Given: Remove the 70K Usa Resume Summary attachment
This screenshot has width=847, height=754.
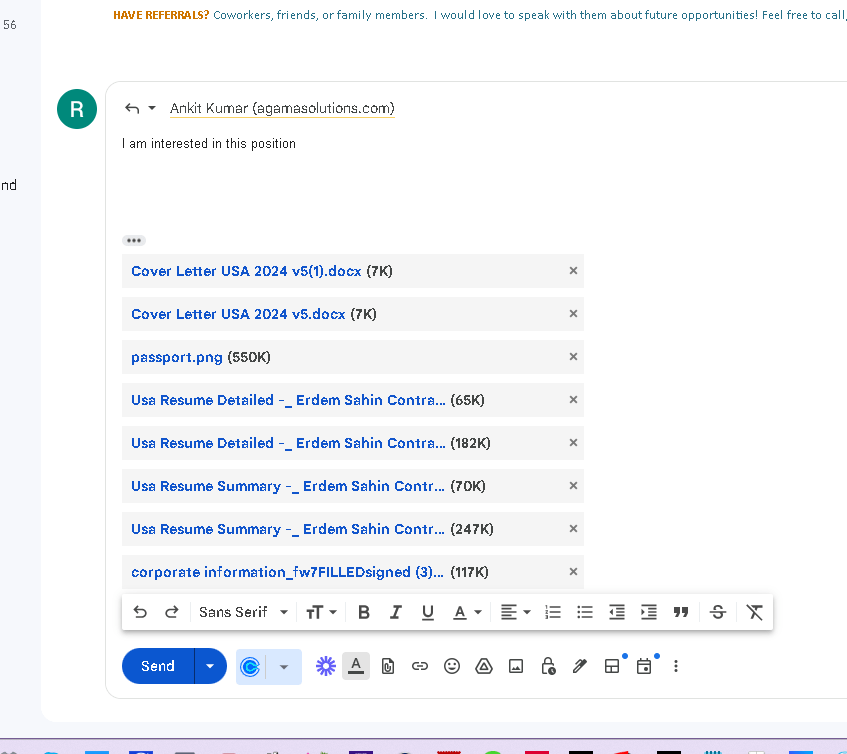Looking at the screenshot, I should pyautogui.click(x=573, y=486).
